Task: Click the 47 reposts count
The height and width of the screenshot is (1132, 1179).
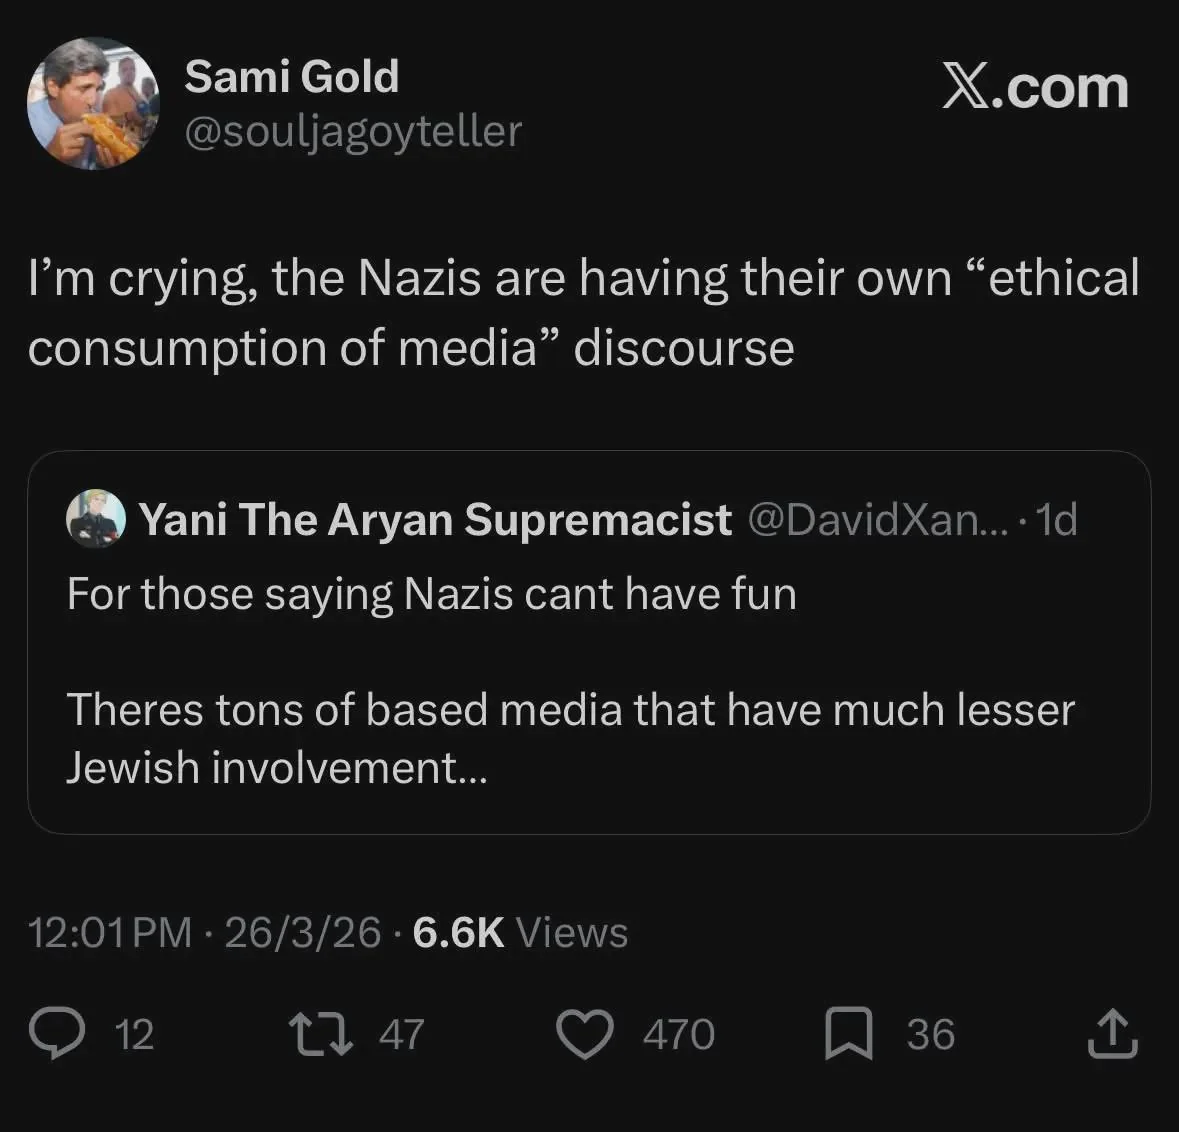Action: [402, 1034]
